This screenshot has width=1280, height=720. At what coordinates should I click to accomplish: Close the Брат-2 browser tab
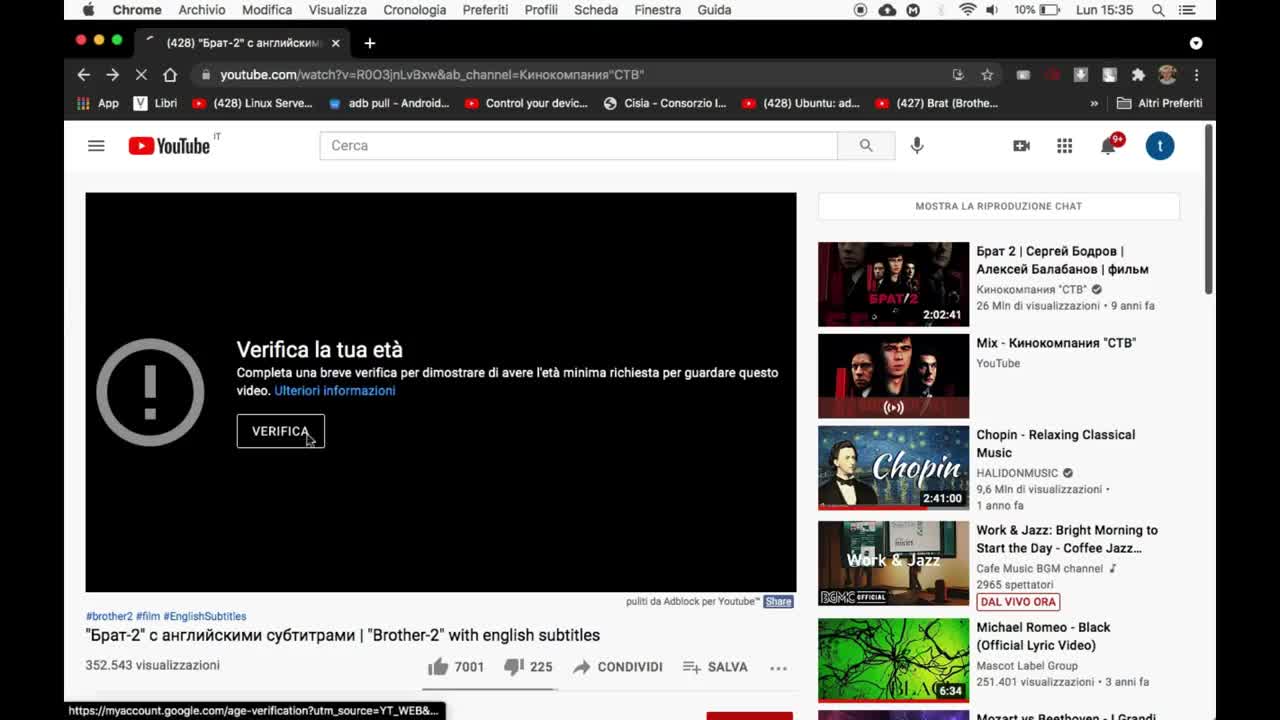[x=335, y=43]
